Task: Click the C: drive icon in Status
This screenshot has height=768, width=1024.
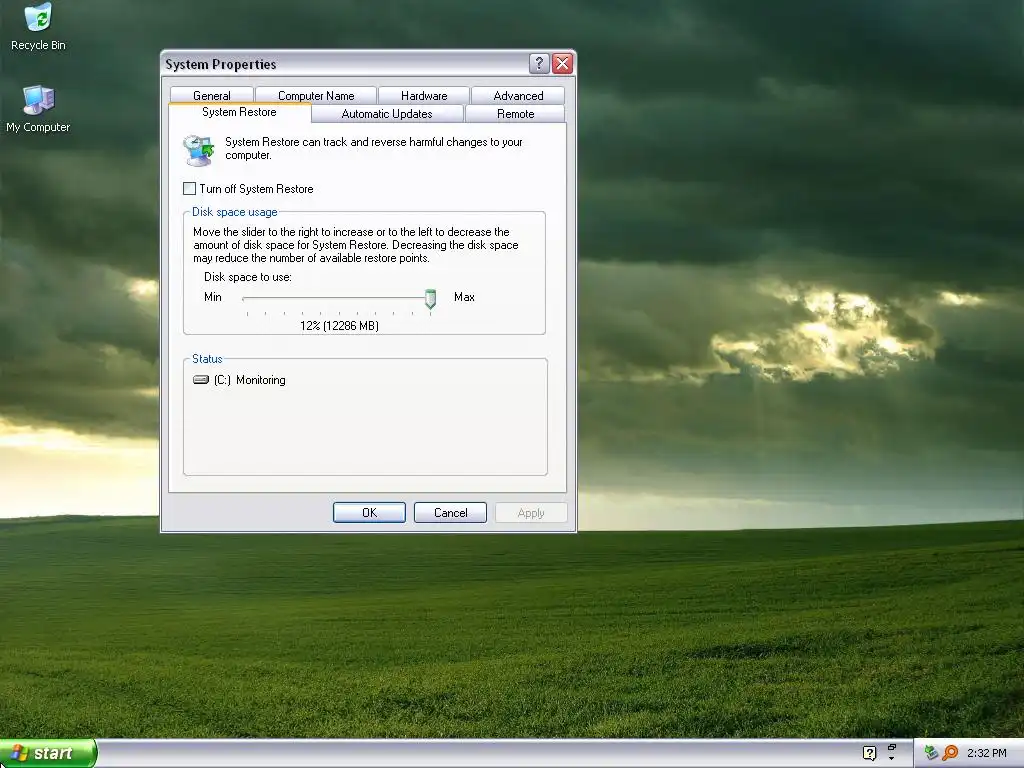Action: [200, 379]
